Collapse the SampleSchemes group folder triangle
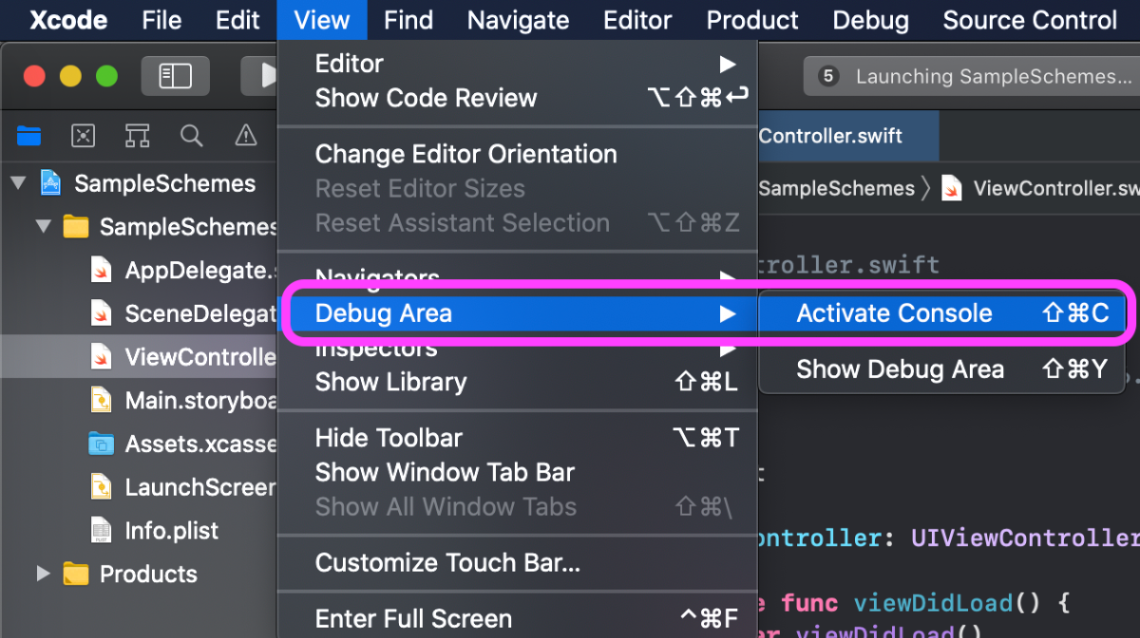1140x638 pixels. coord(44,227)
